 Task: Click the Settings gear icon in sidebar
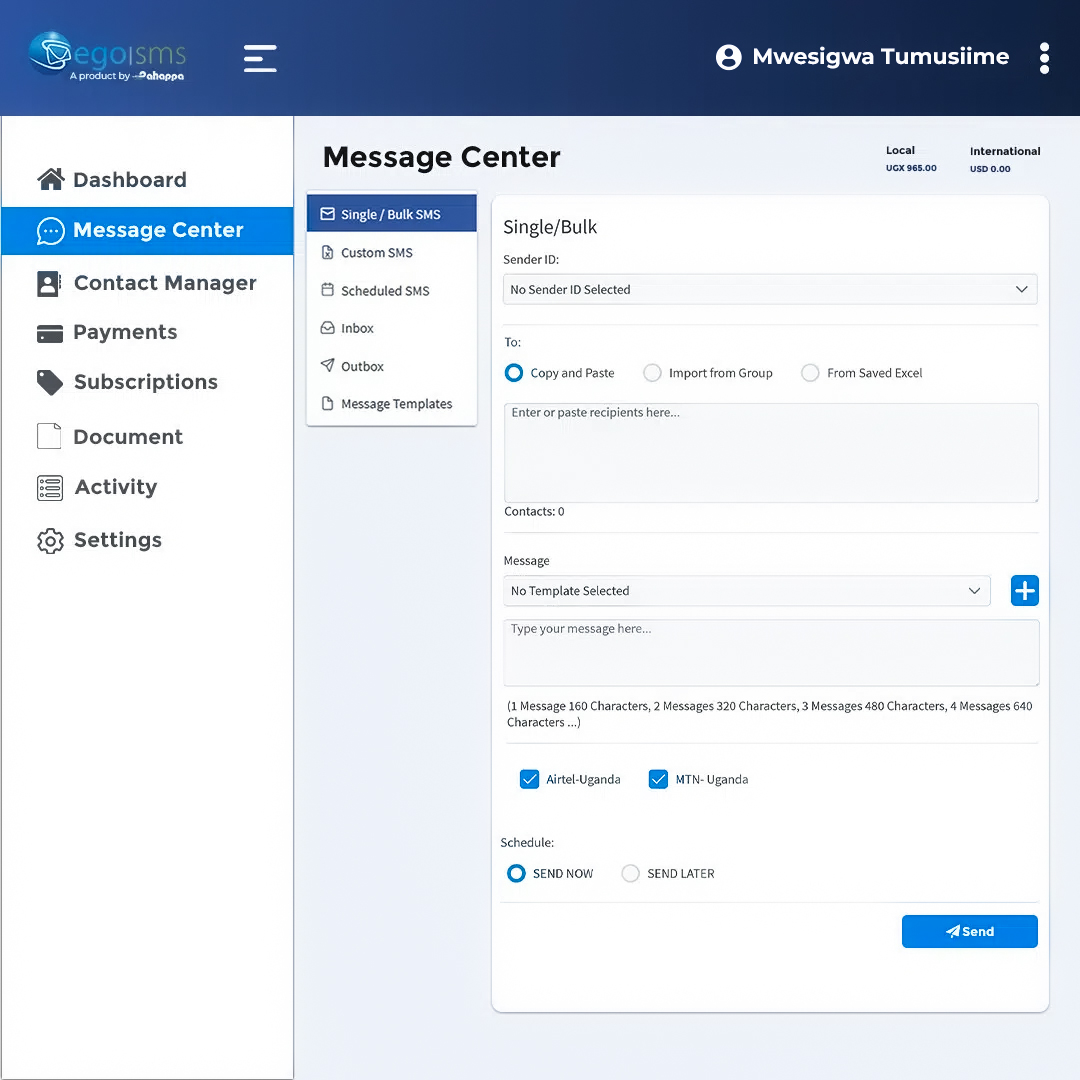click(50, 540)
